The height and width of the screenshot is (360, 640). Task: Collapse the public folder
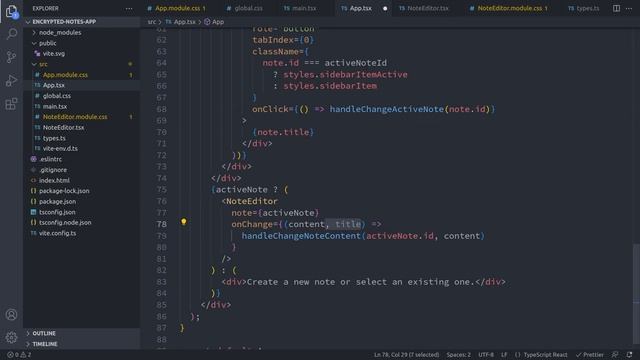click(x=82, y=43)
